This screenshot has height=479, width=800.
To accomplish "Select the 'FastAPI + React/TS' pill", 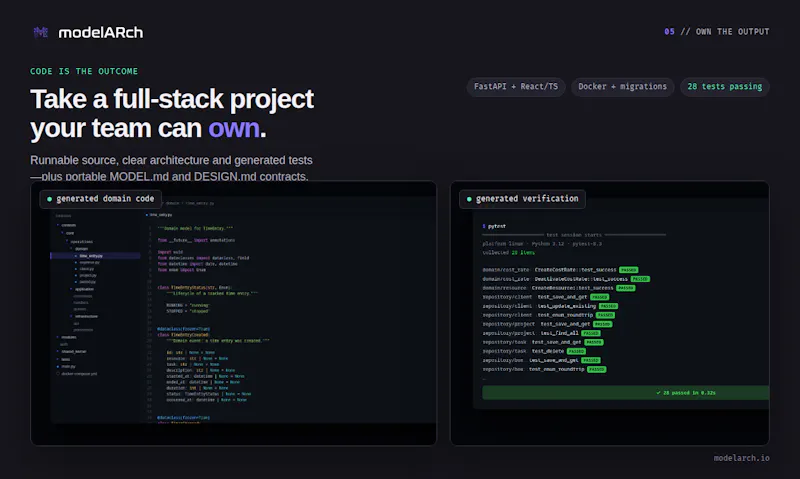I will [x=516, y=87].
